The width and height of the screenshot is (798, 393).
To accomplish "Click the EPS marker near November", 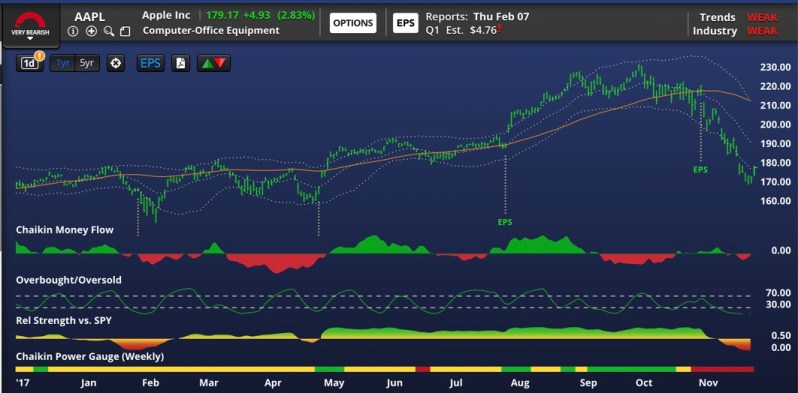I will [x=700, y=170].
